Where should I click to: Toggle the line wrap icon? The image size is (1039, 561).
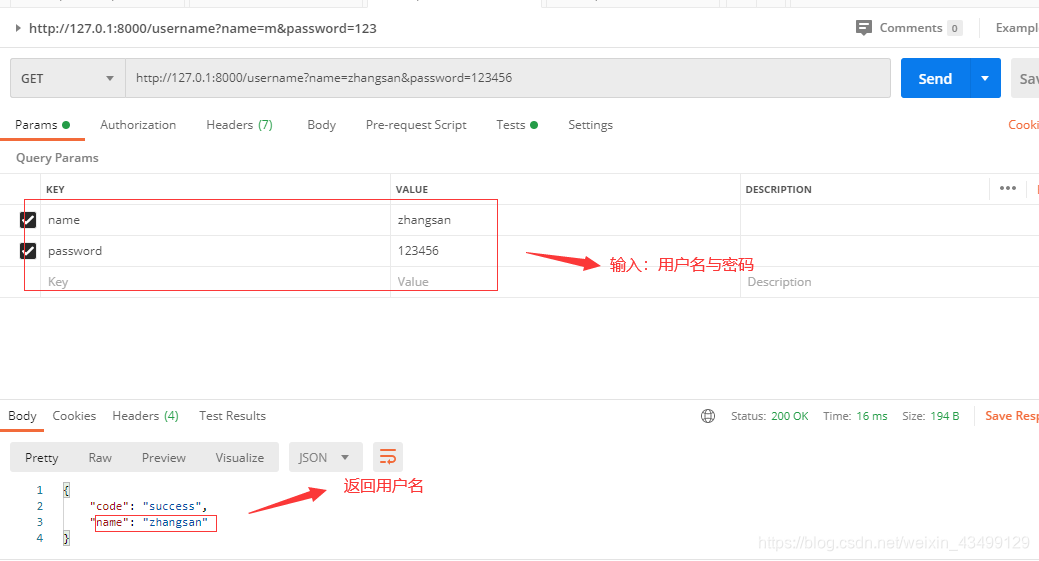click(388, 457)
